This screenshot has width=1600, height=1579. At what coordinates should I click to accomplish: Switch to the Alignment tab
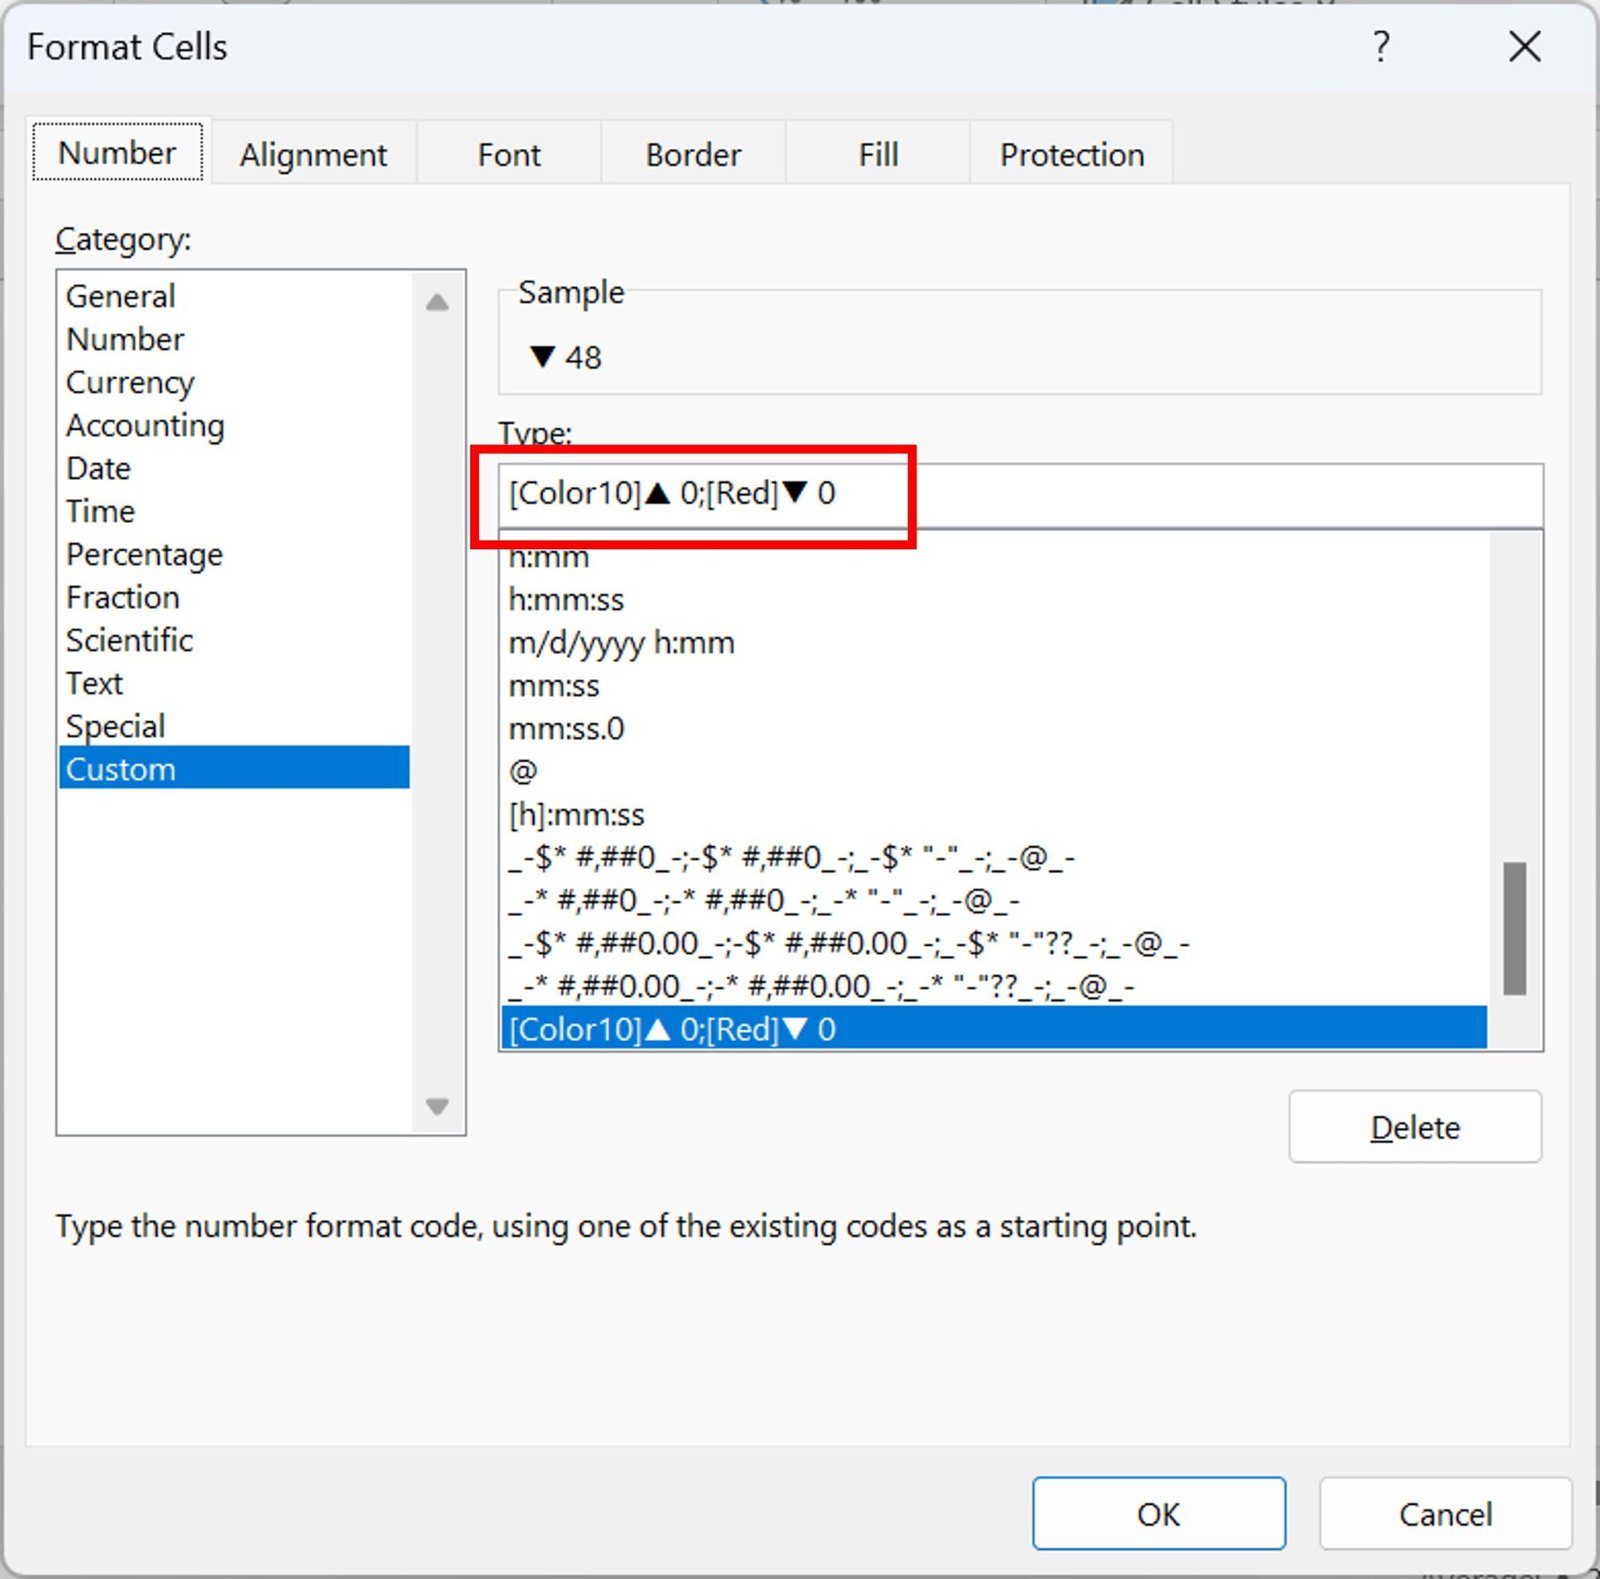click(313, 155)
